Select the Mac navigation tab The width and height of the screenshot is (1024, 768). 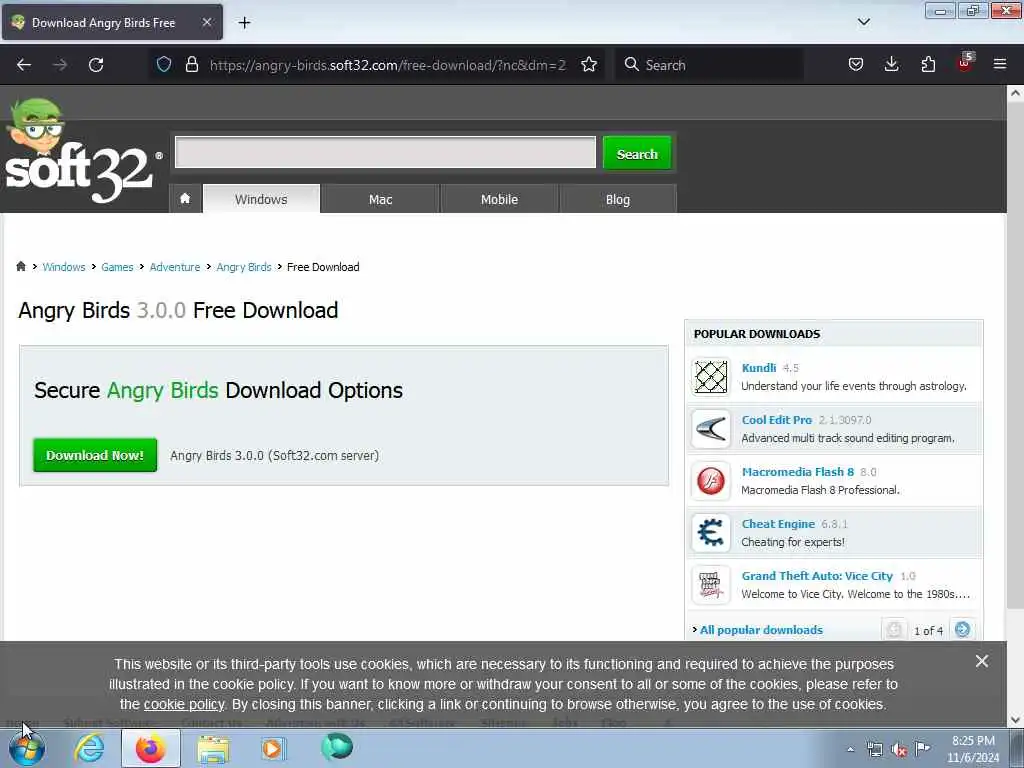tap(380, 199)
